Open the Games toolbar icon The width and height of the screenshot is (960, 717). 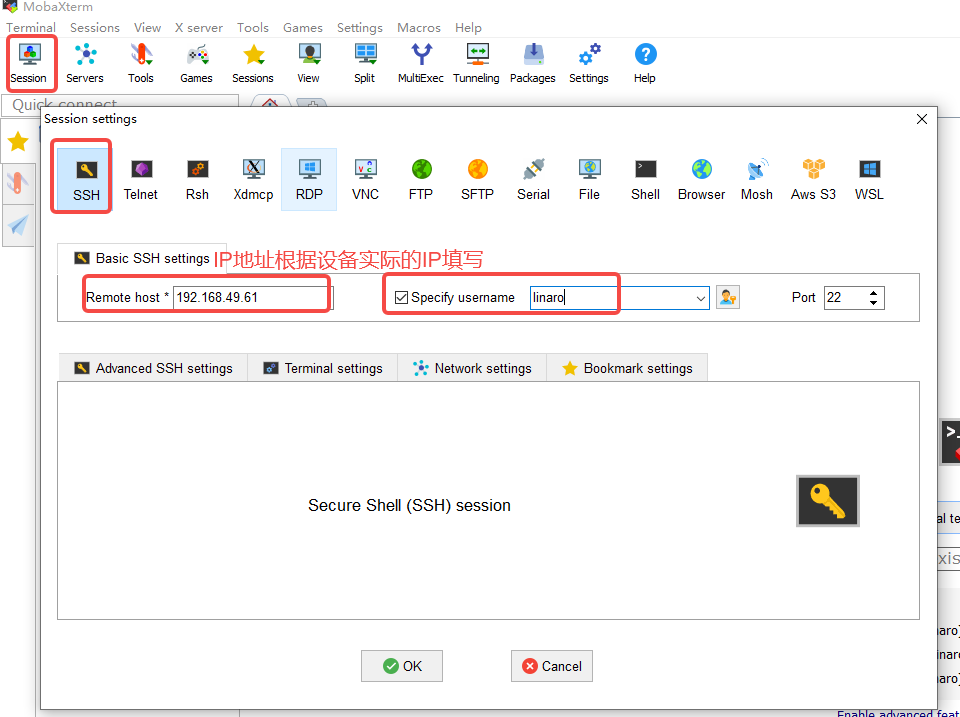[197, 64]
